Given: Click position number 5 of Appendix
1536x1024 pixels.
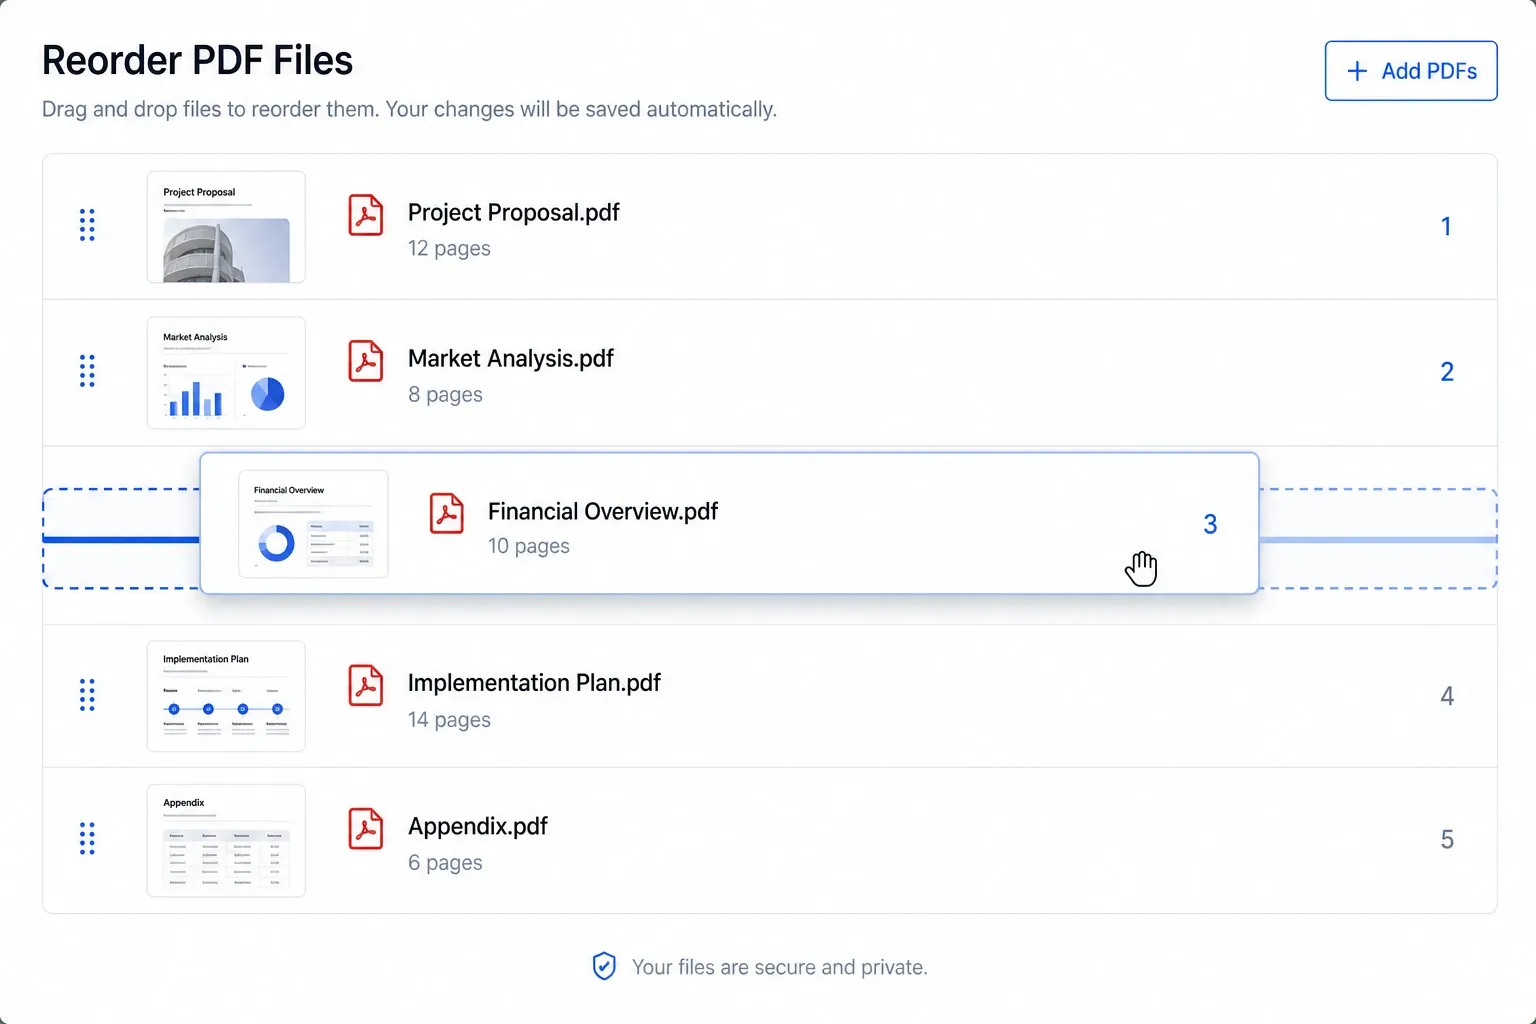Looking at the screenshot, I should click(x=1447, y=839).
